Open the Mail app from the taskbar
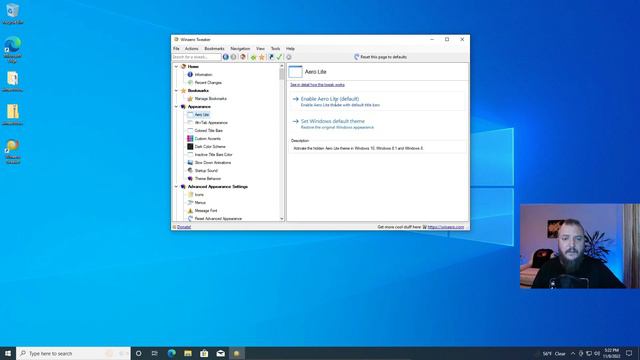 (220, 353)
